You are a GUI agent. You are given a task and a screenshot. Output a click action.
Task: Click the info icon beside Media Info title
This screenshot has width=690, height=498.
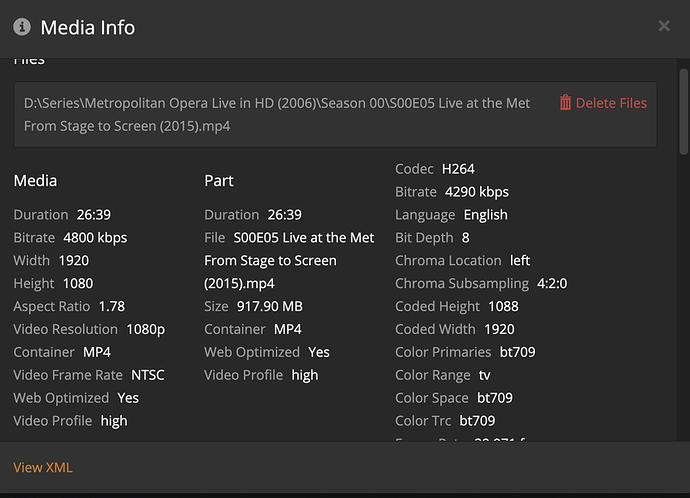[22, 27]
